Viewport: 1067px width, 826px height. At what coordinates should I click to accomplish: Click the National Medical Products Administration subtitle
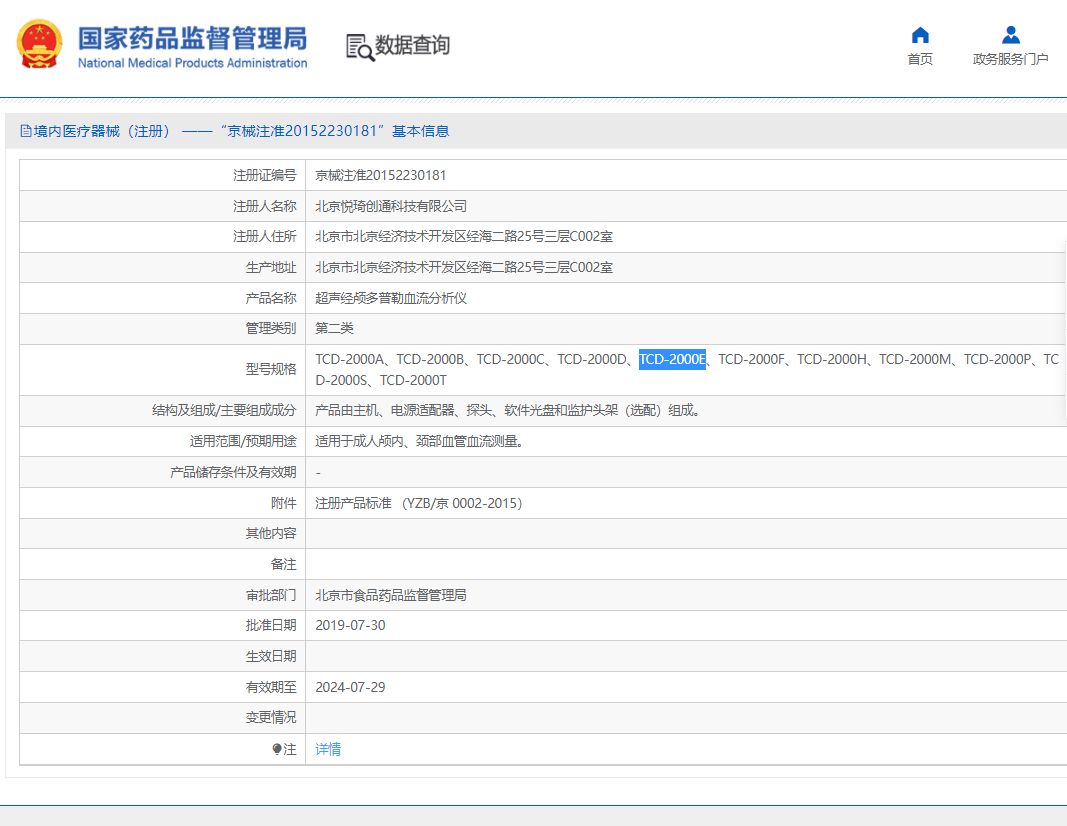pos(193,63)
